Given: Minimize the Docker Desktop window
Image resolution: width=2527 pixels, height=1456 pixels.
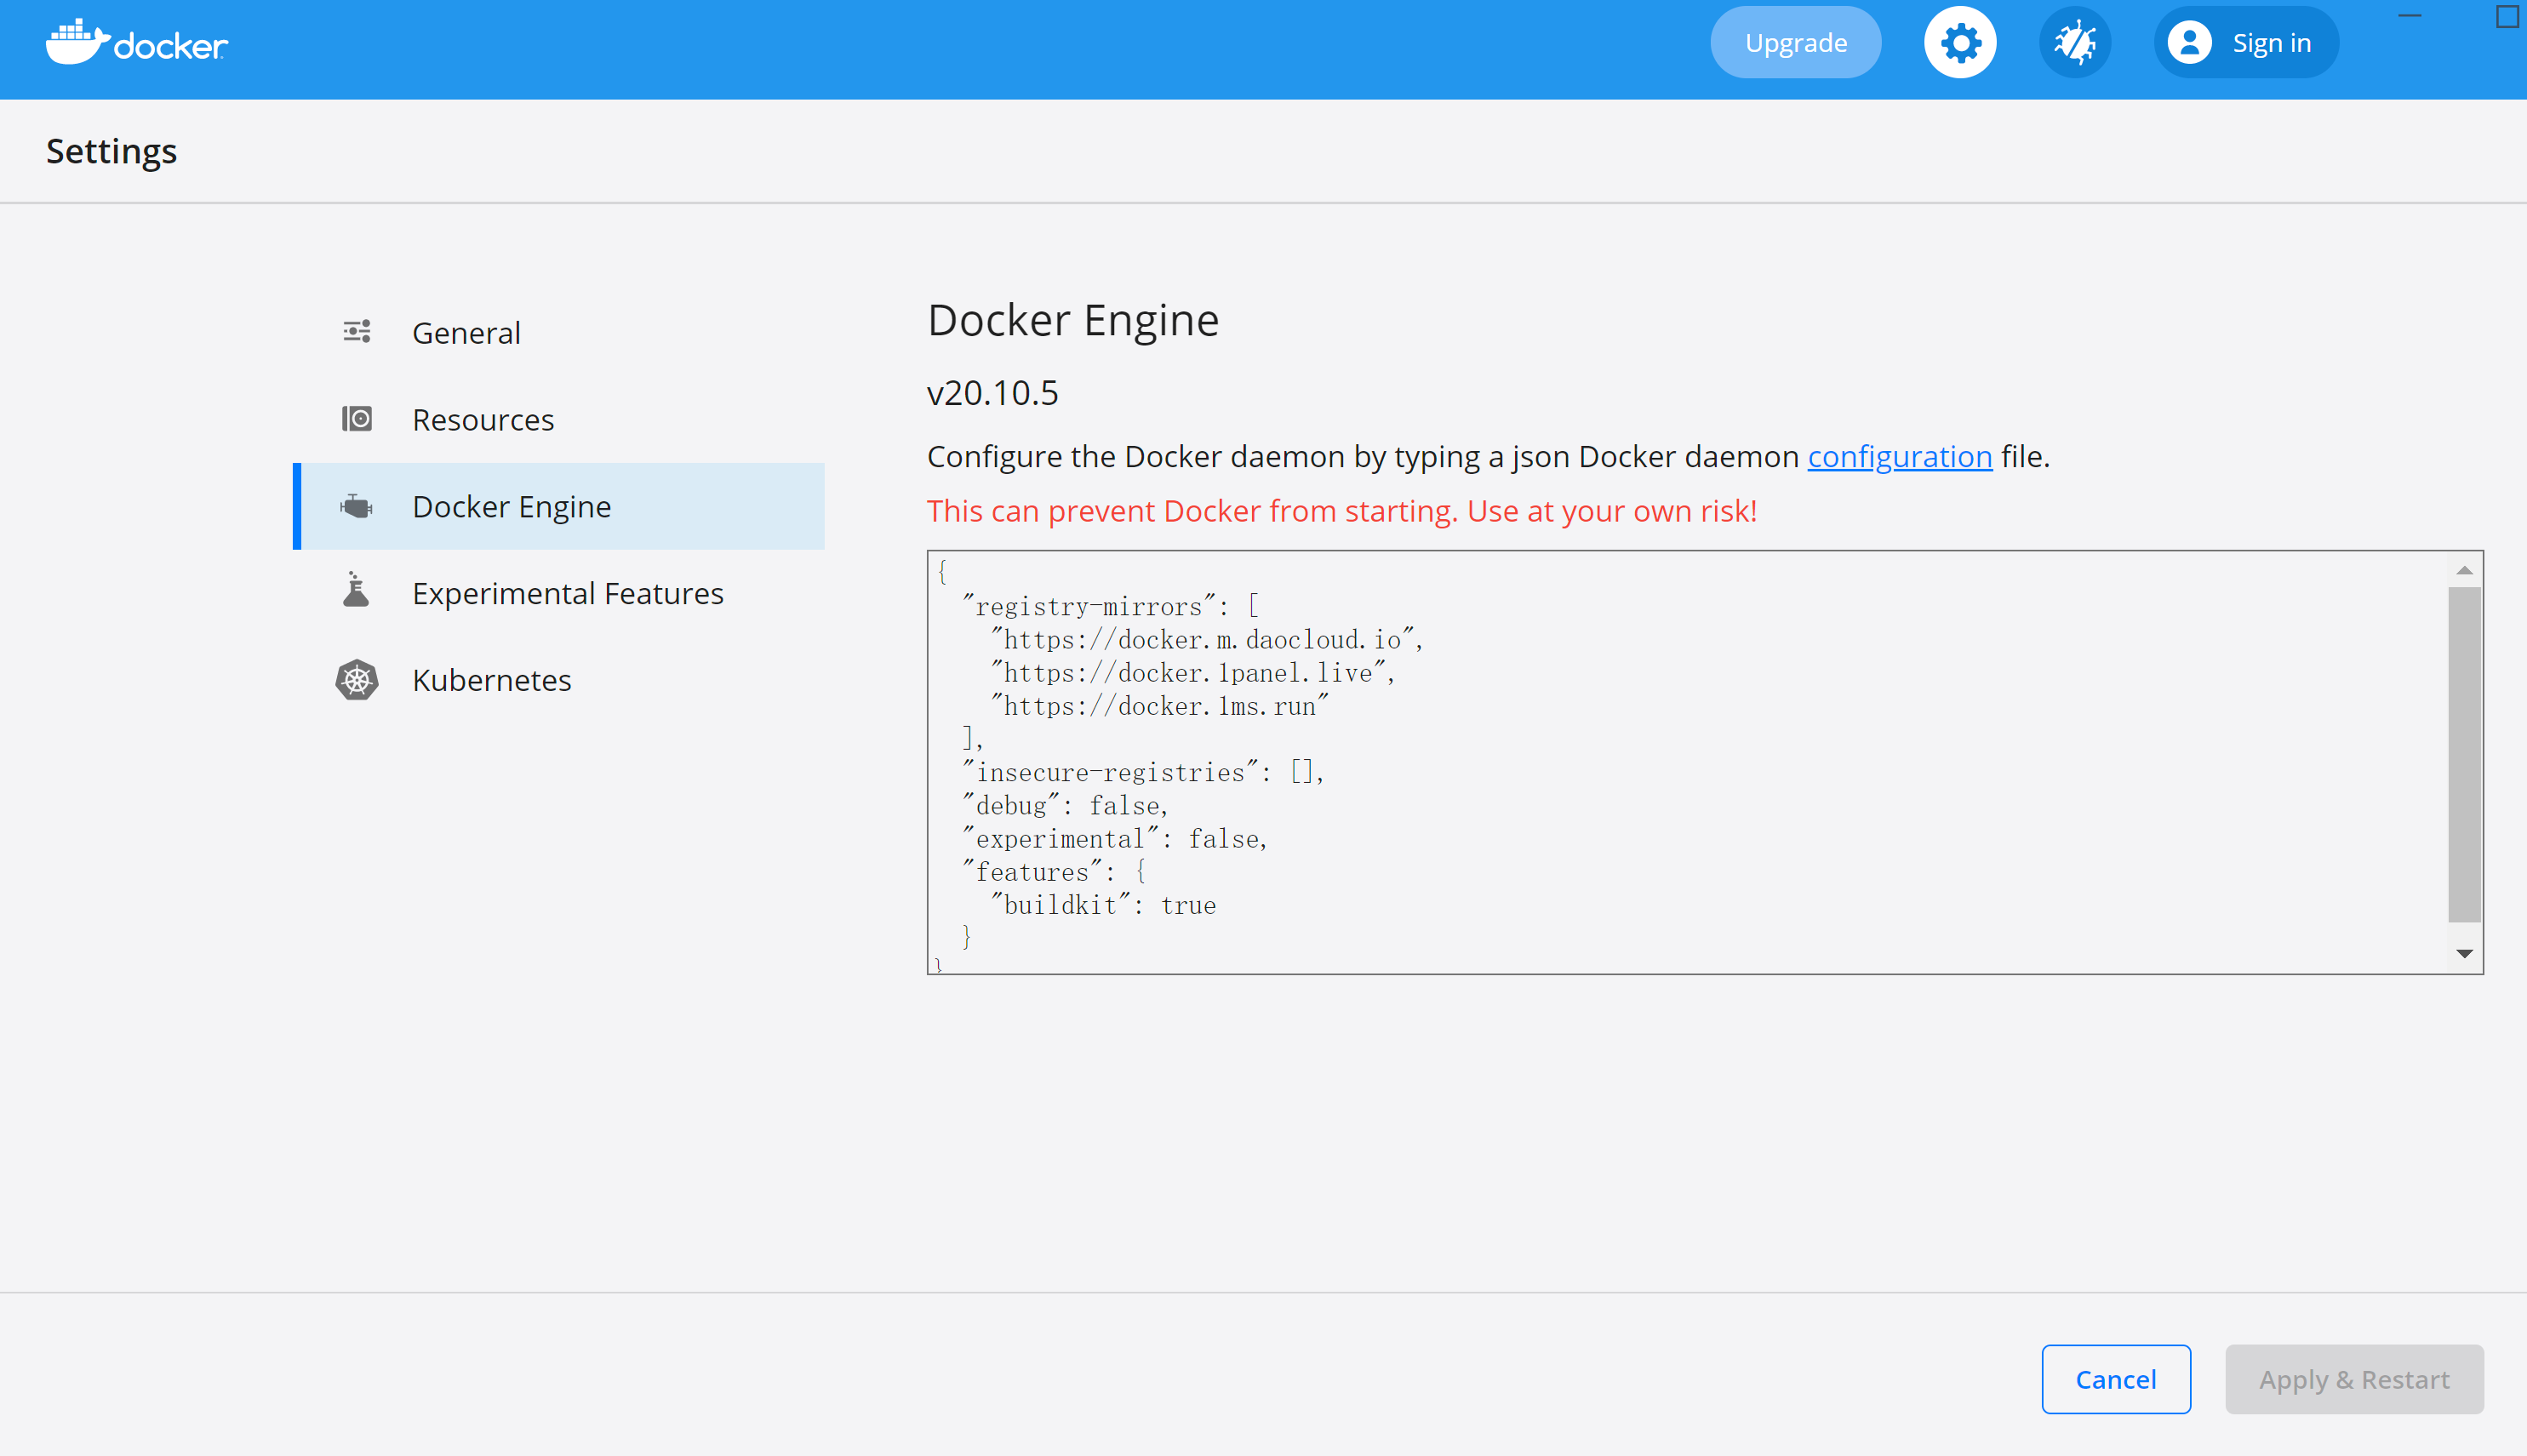Looking at the screenshot, I should click(x=2409, y=16).
